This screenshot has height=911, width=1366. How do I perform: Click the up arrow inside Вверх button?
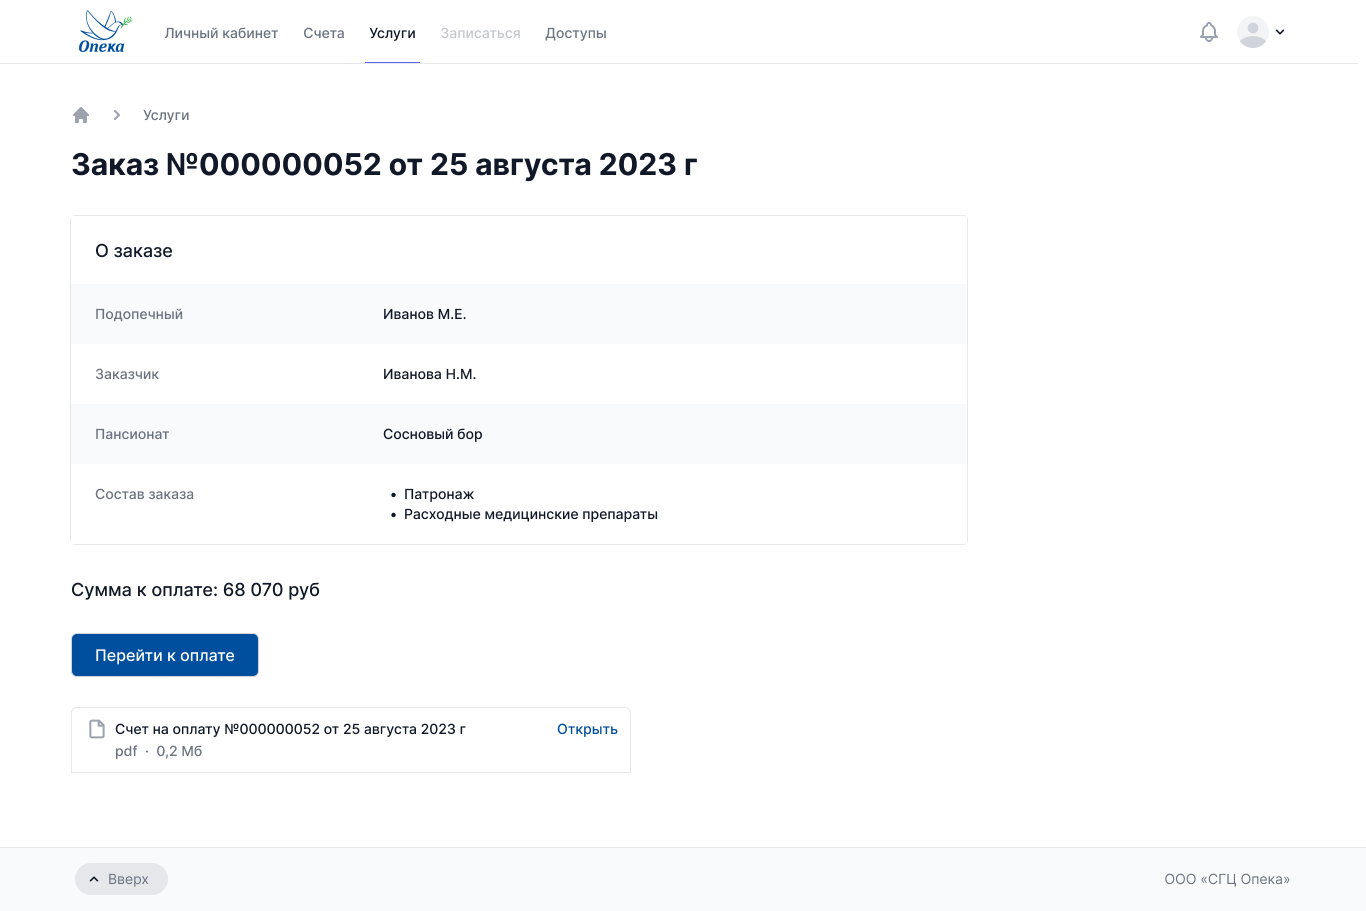94,880
